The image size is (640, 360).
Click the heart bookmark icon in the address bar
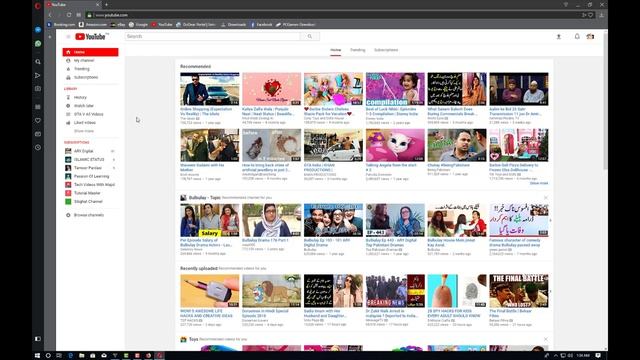click(x=590, y=15)
